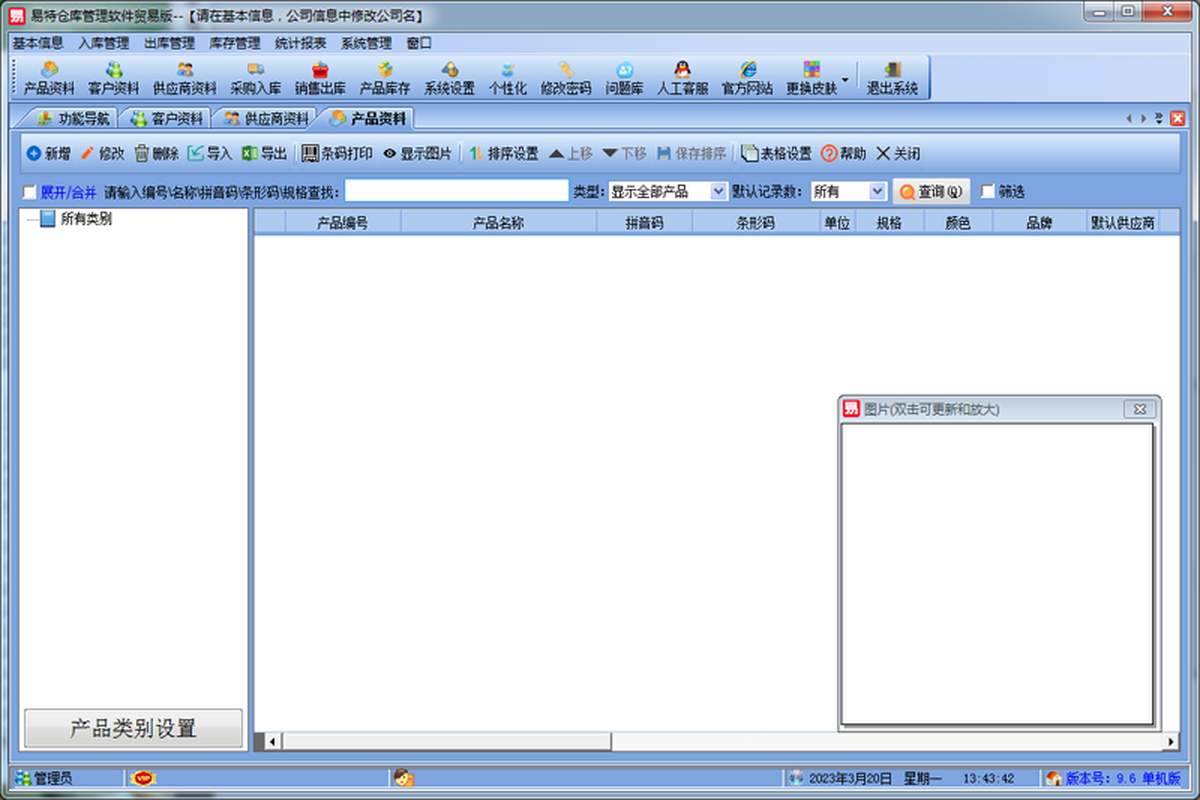
Task: Expand the 更换皮肤 dropdown arrow
Action: [x=845, y=79]
